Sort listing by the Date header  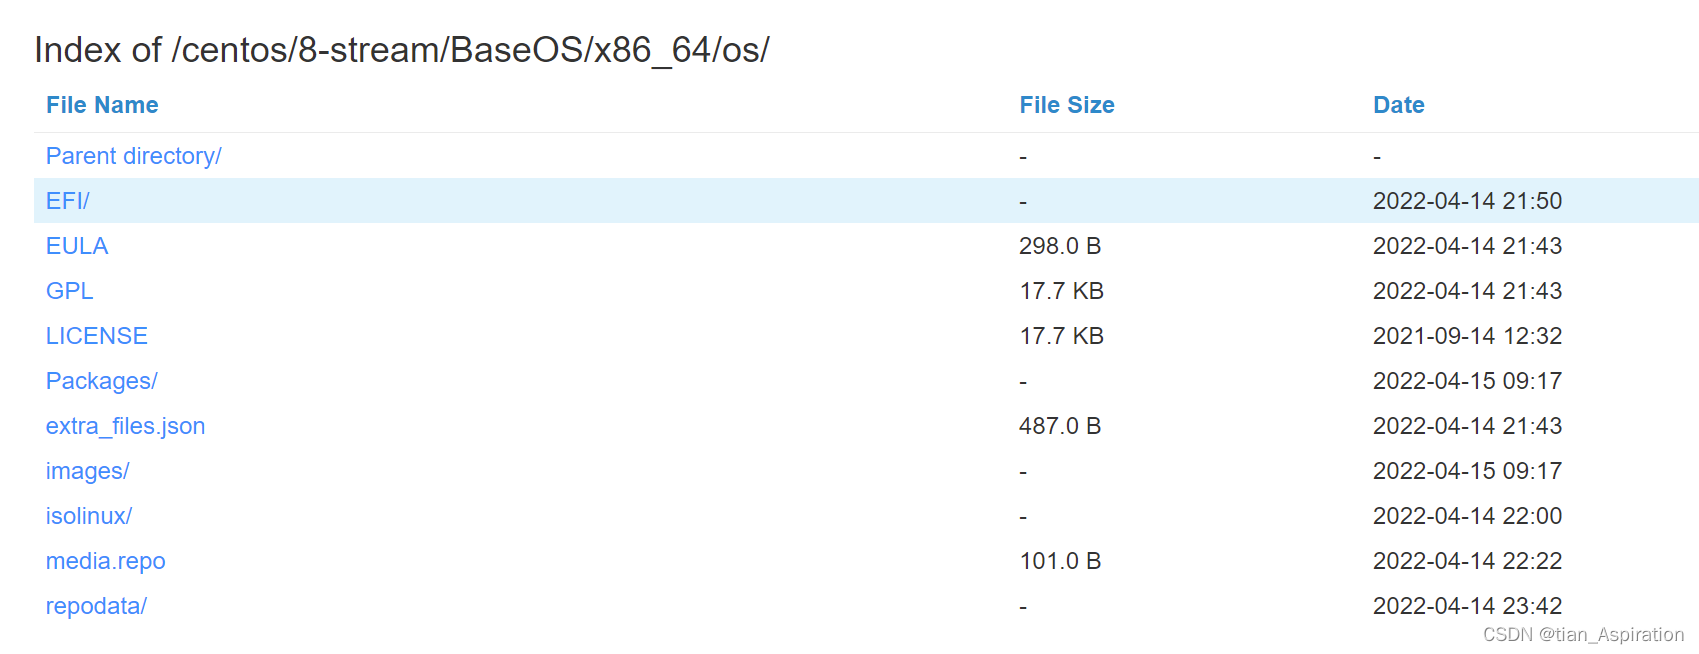point(1398,104)
